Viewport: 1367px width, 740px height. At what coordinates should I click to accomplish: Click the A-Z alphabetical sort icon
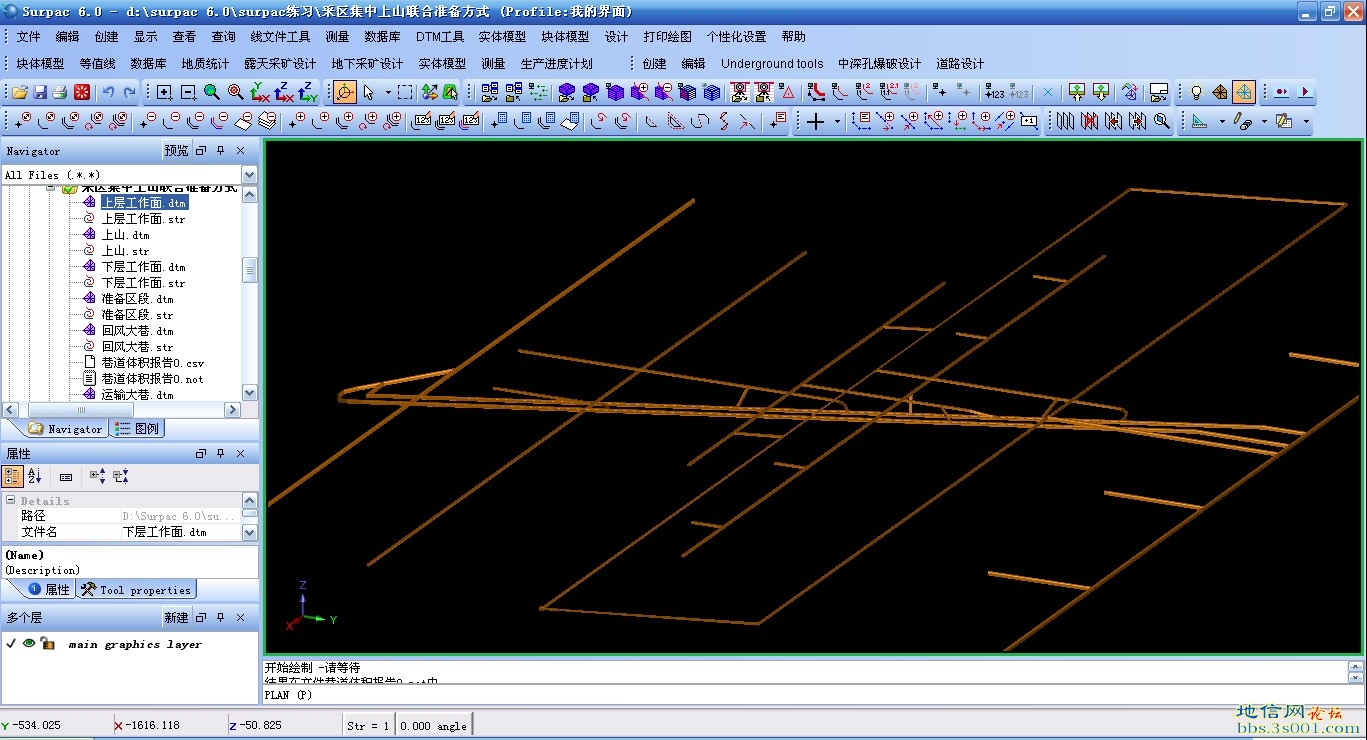[x=35, y=476]
